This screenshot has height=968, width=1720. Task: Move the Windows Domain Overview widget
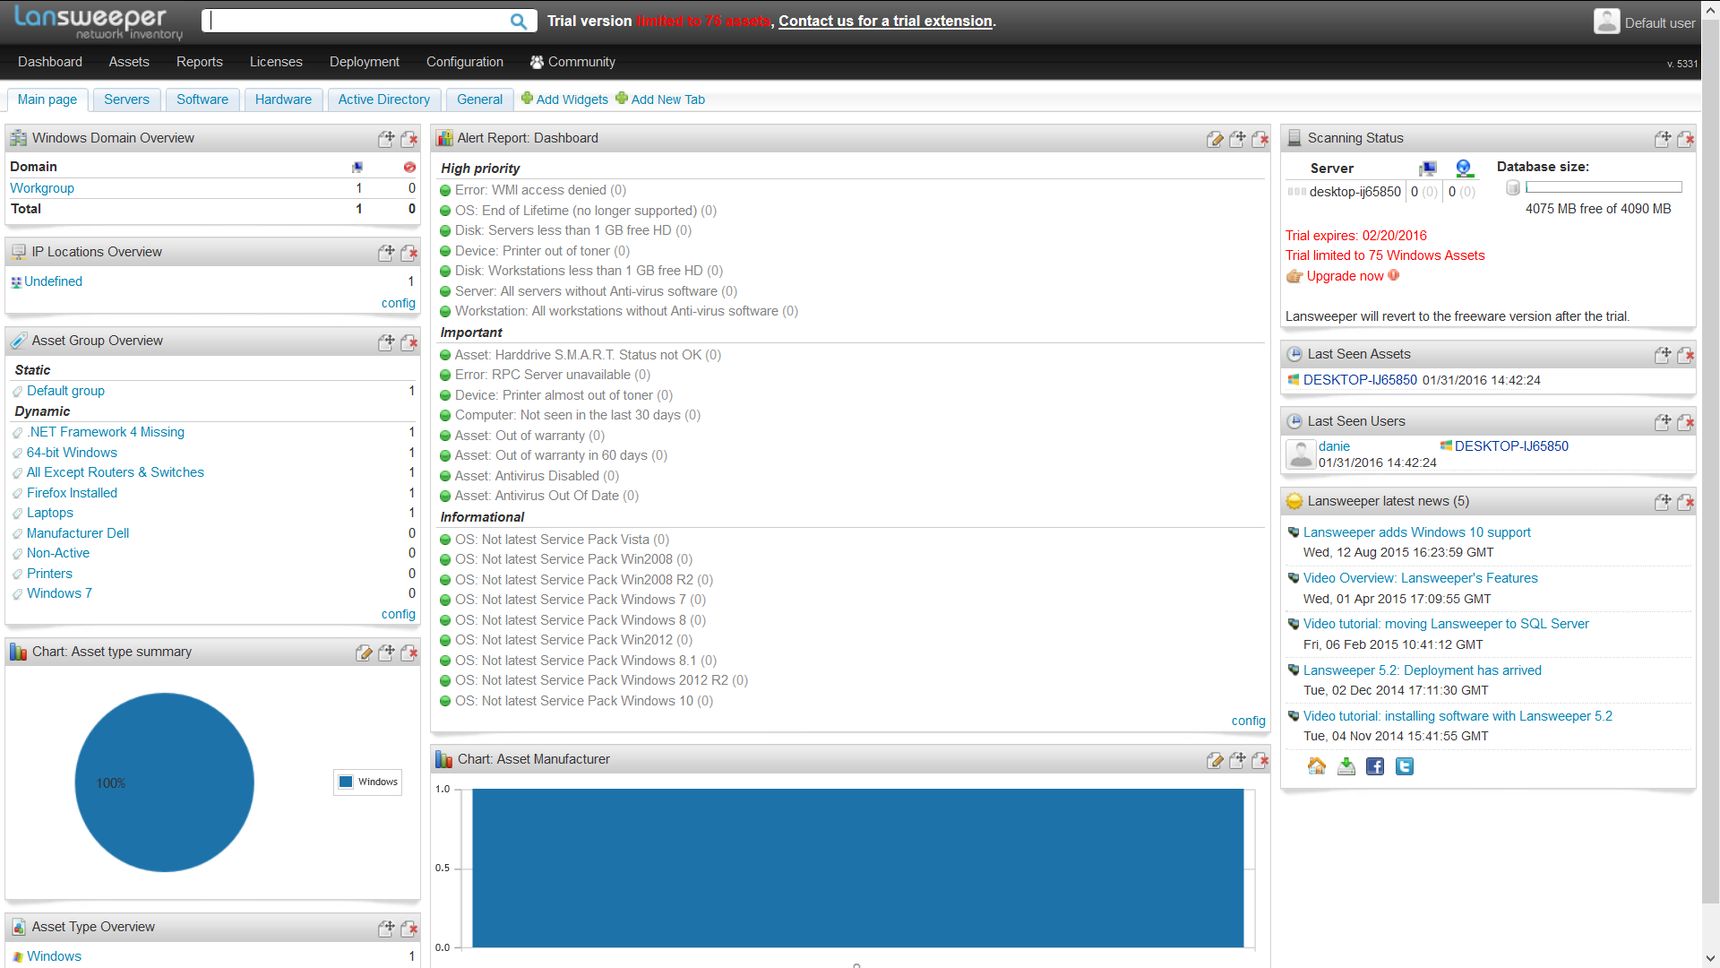click(386, 139)
